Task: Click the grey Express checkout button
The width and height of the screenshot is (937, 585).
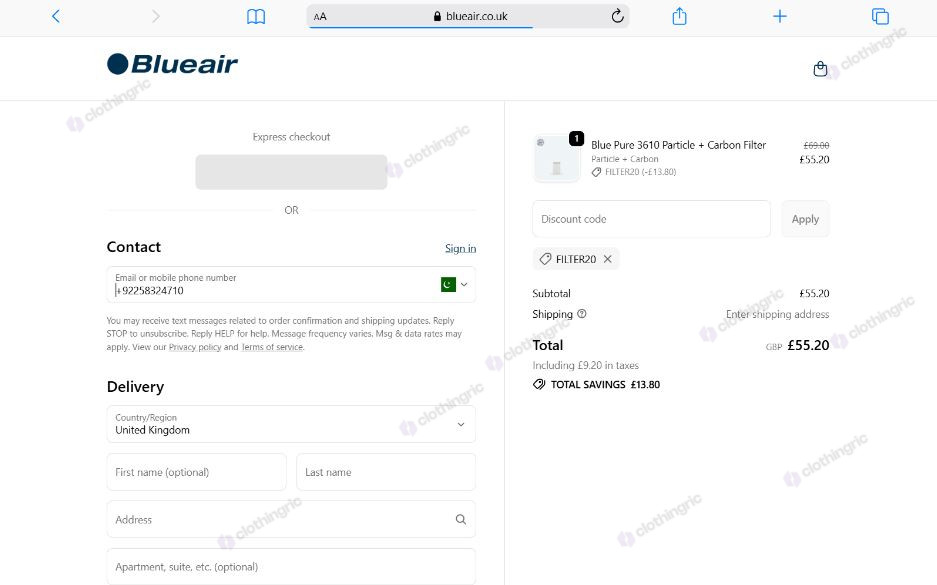Action: tap(291, 172)
